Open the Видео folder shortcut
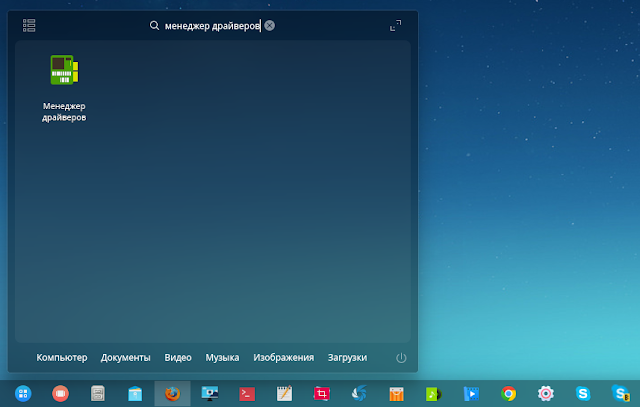Screen dimensions: 640x407 (178, 358)
